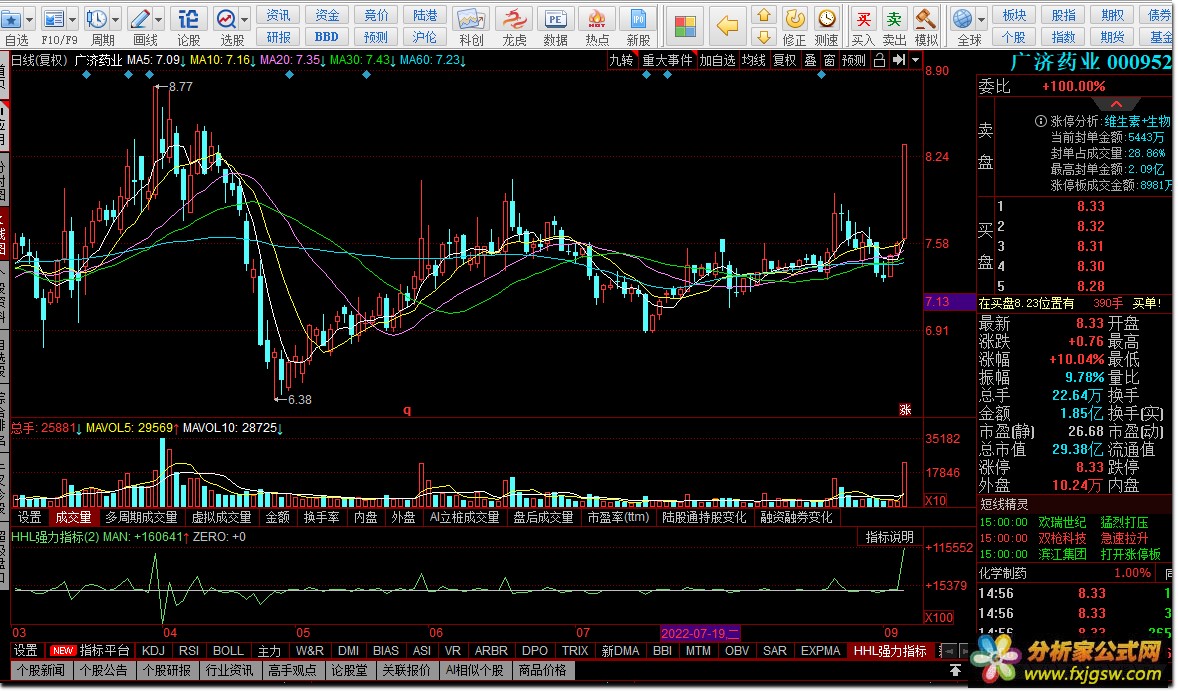1178x691 pixels.
Task: Switch to the OBV indicator tab
Action: (x=736, y=651)
